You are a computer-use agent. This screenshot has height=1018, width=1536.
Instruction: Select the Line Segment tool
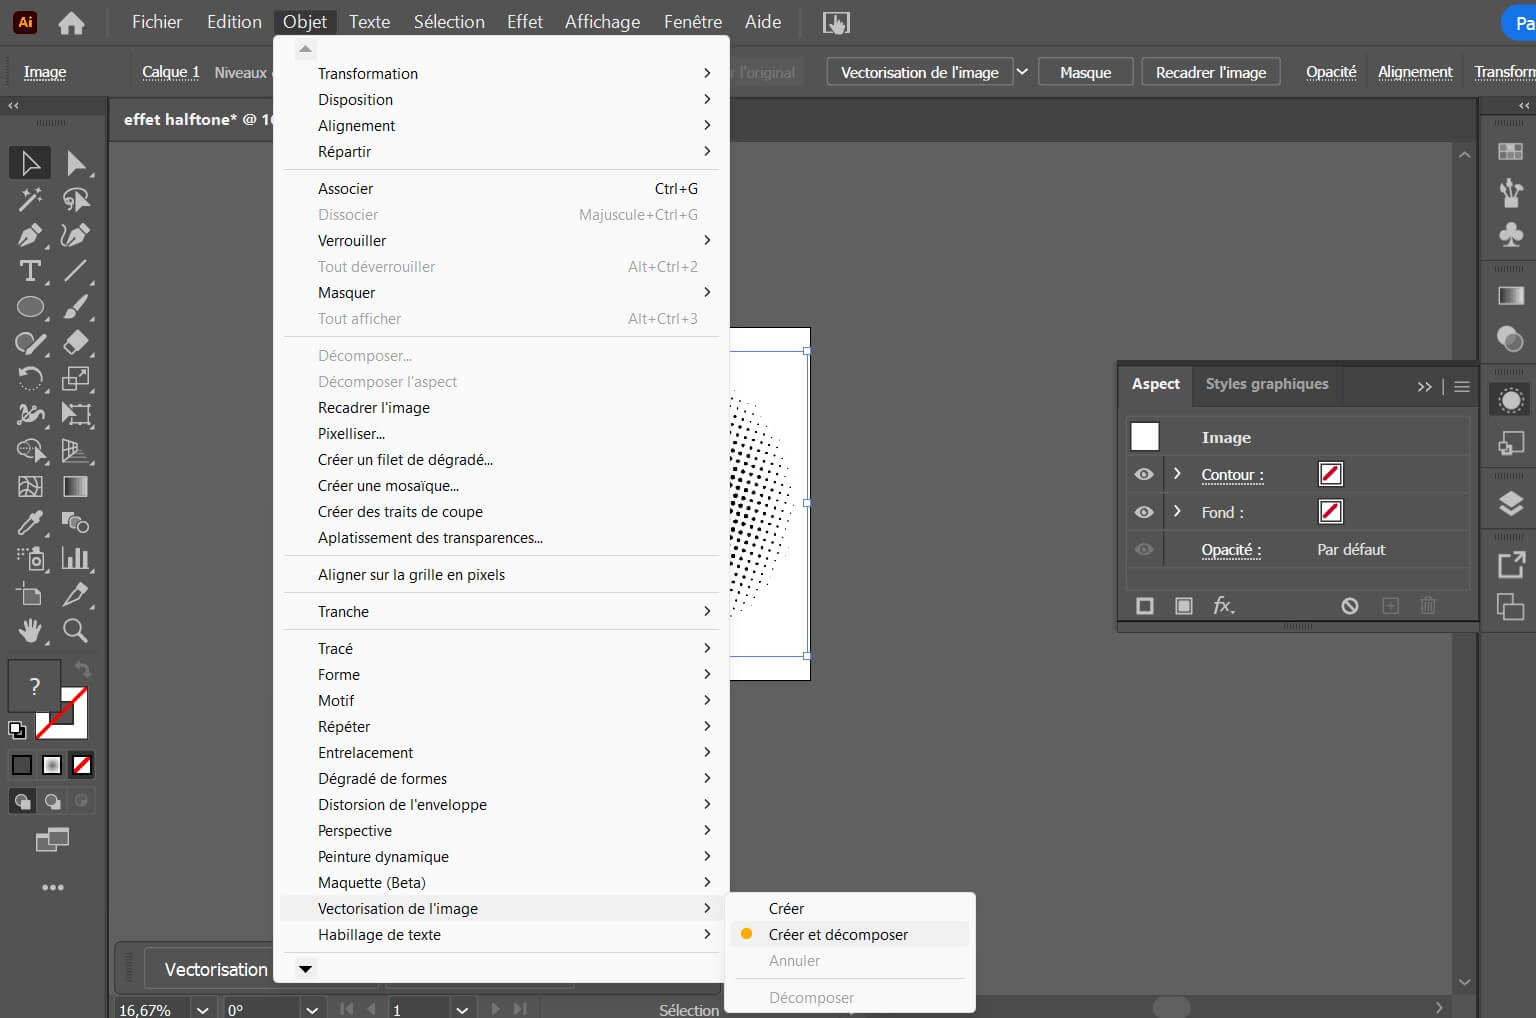76,271
